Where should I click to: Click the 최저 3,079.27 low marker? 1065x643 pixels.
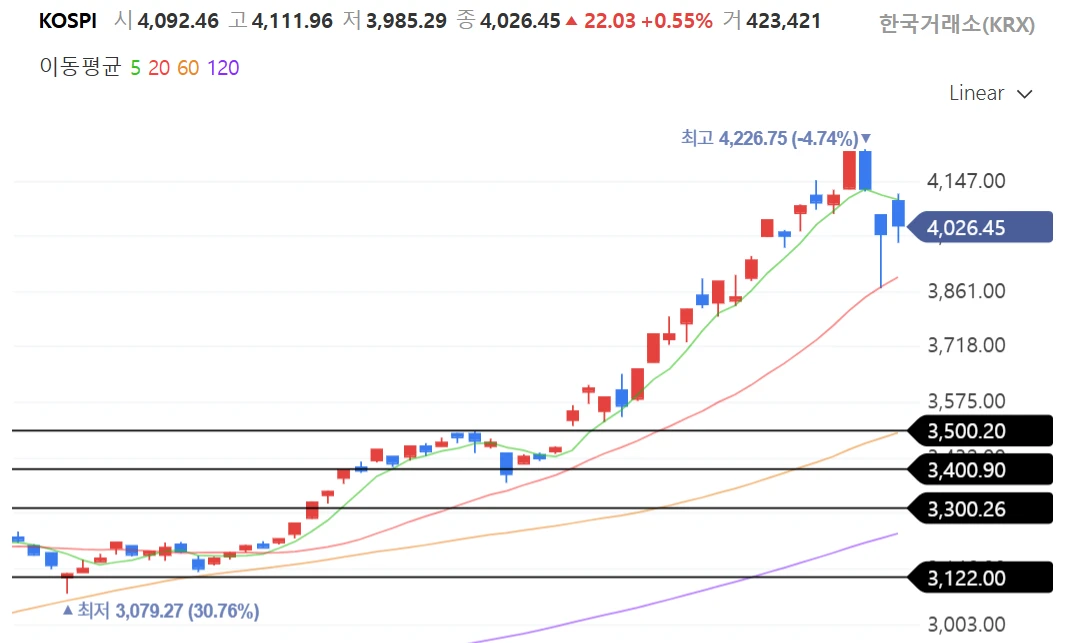pyautogui.click(x=160, y=610)
